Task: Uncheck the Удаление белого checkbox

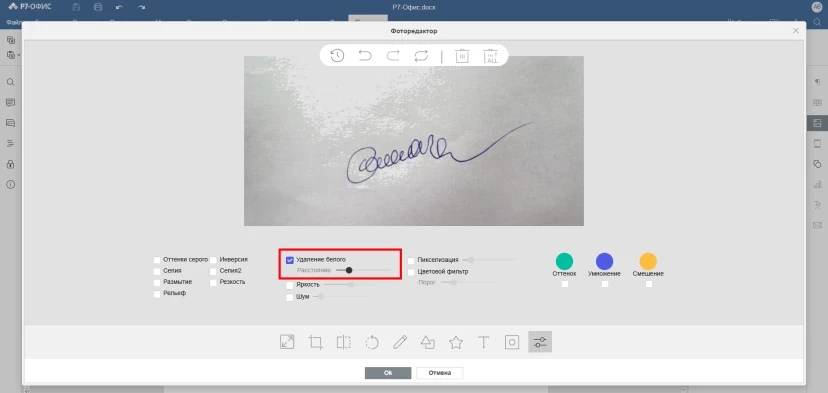Action: [290, 260]
